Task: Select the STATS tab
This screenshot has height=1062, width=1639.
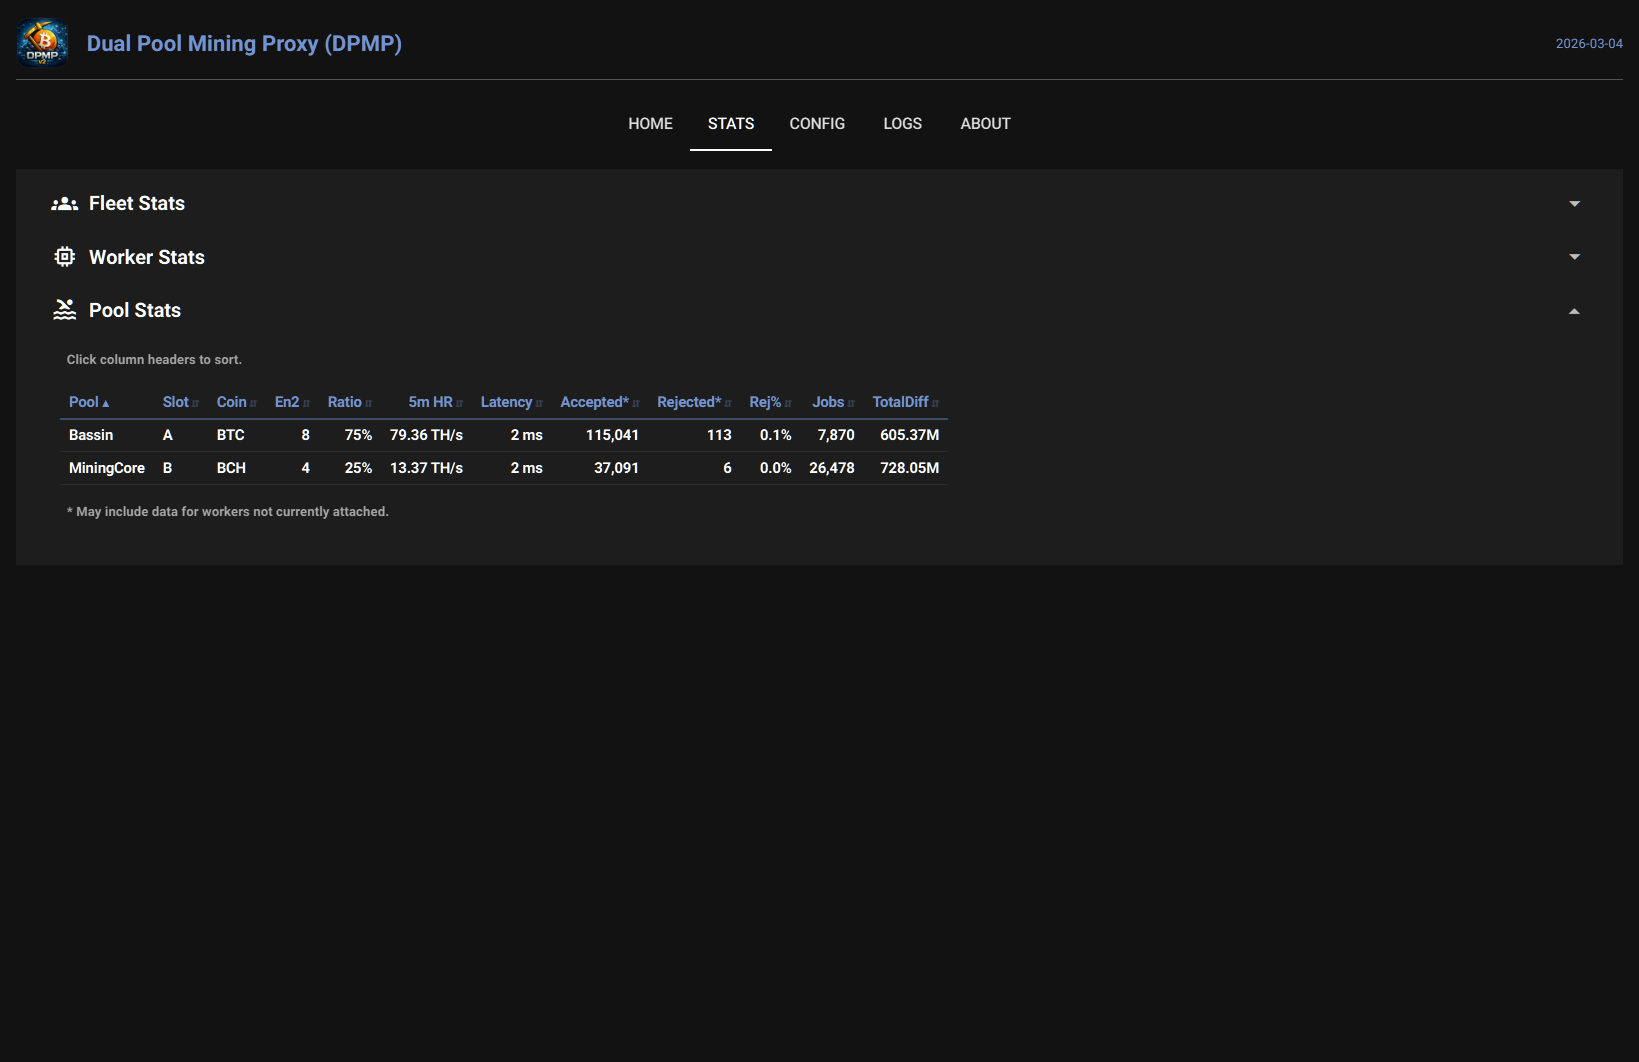Action: pyautogui.click(x=731, y=124)
